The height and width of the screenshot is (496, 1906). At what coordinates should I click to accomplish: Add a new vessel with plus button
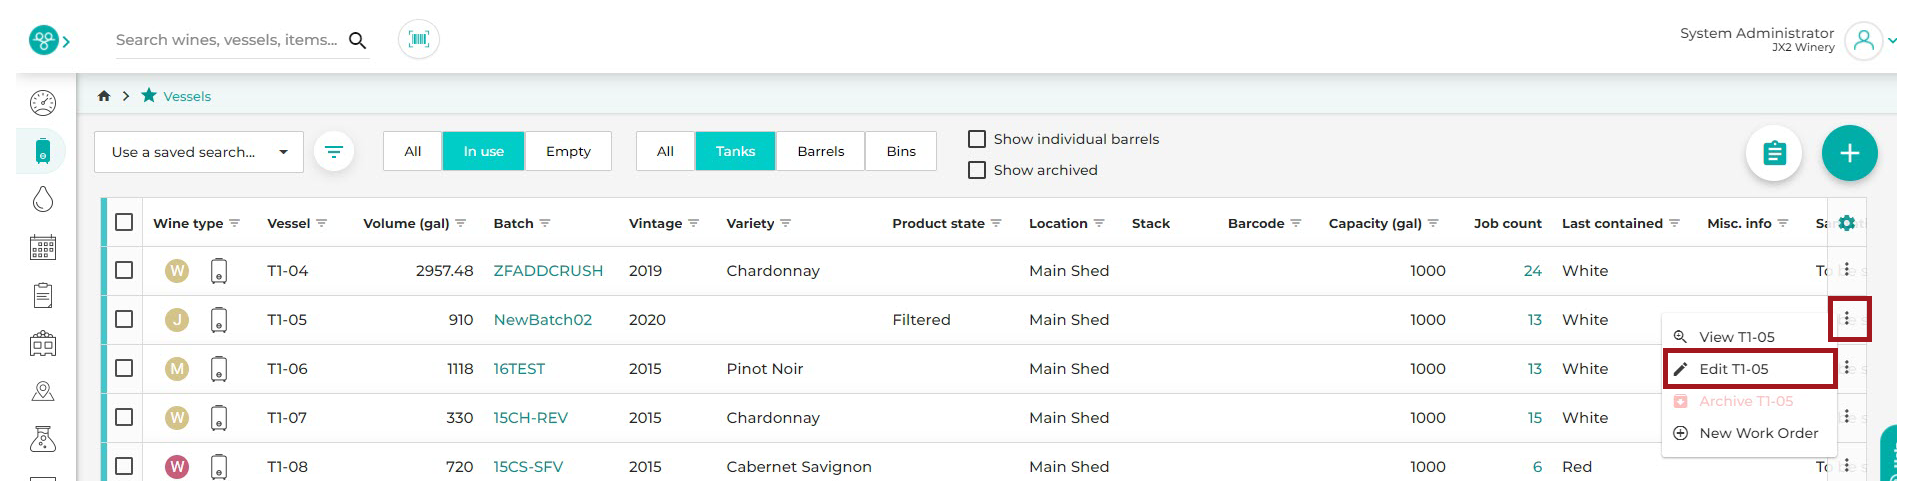(x=1849, y=153)
